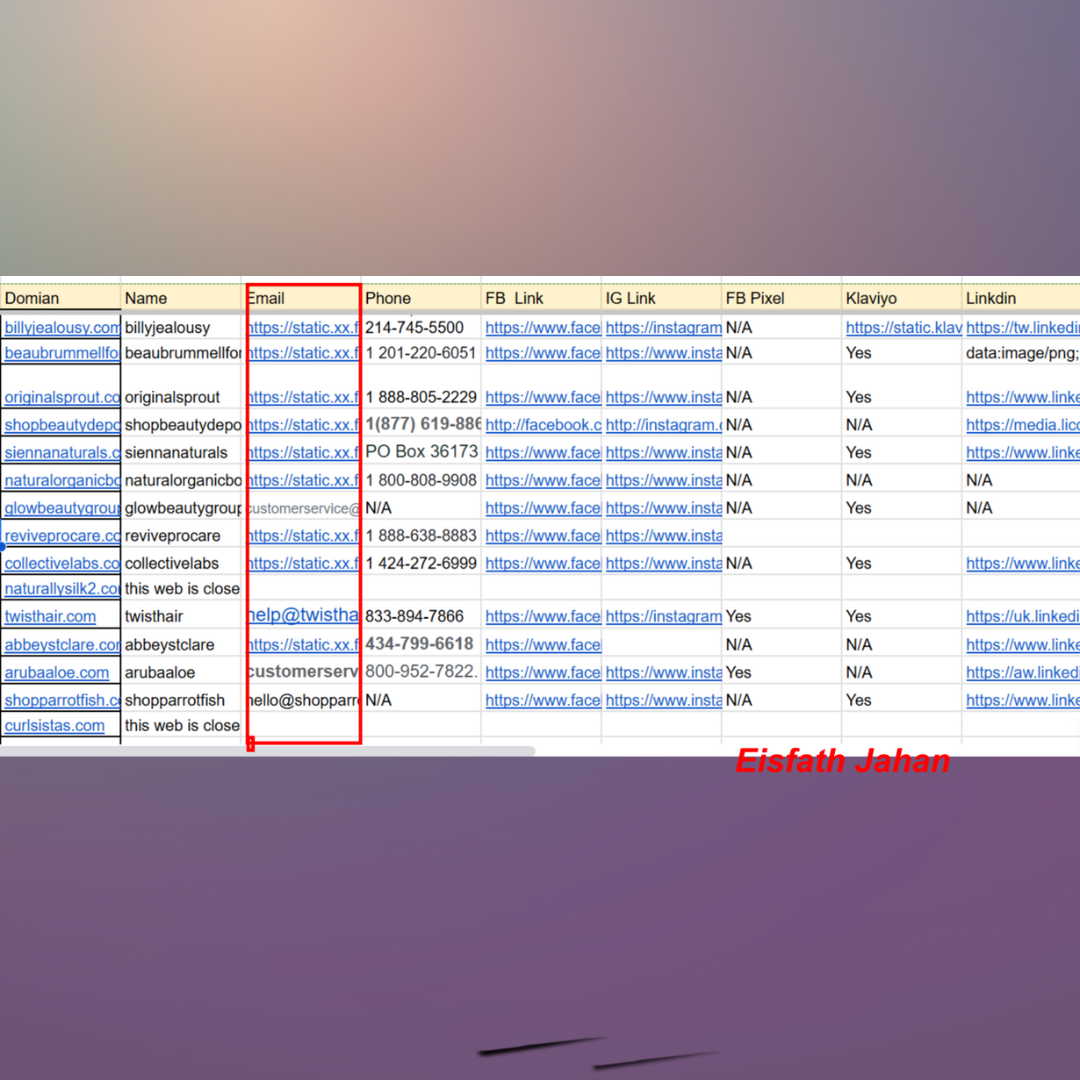Select phone cell 214-745-5500

420,328
